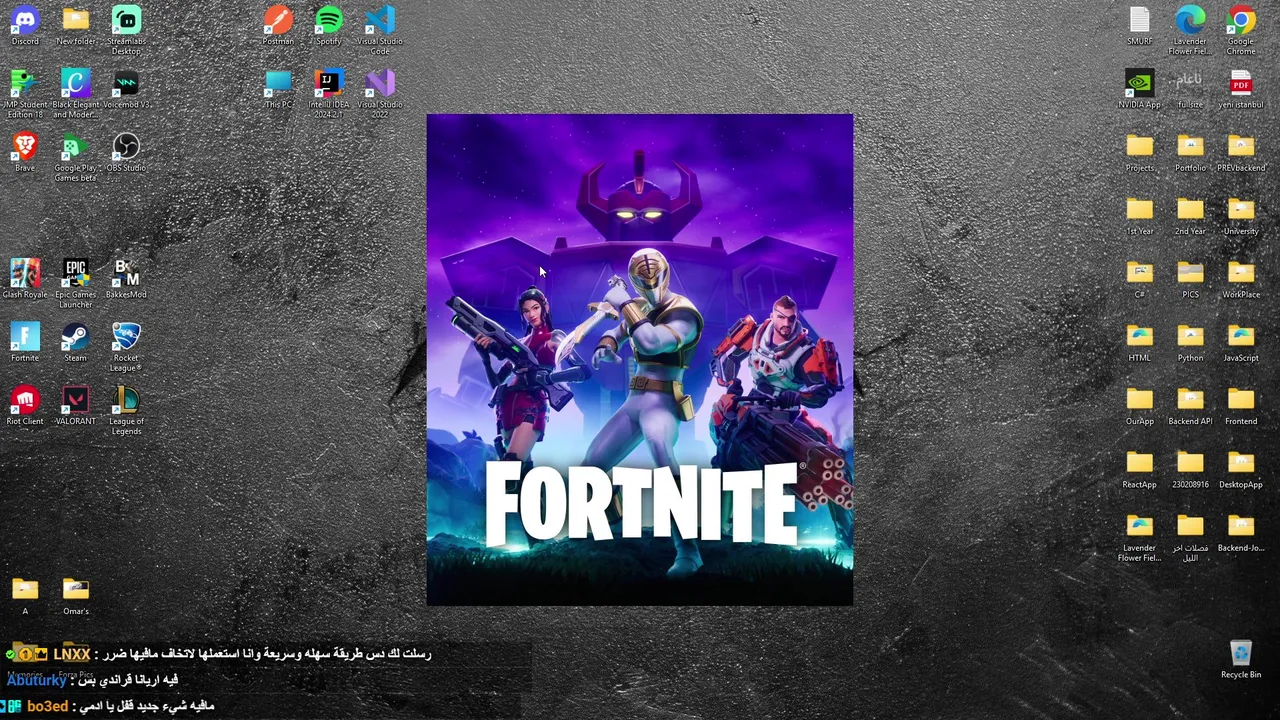Select the University folder

(x=1241, y=217)
